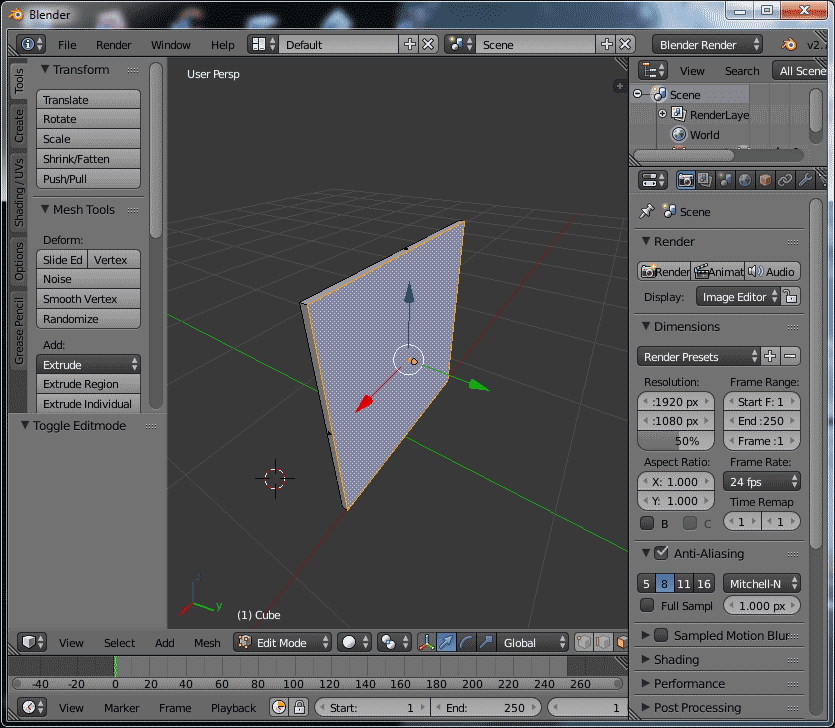Open the Add menu in the 3D view
The width and height of the screenshot is (835, 728).
point(164,642)
